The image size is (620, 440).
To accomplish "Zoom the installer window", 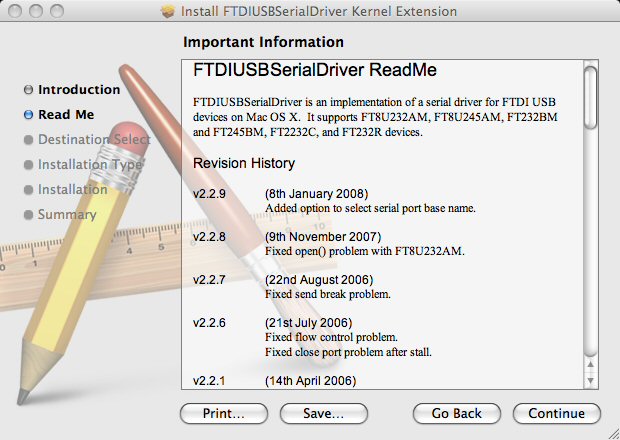I will point(57,11).
